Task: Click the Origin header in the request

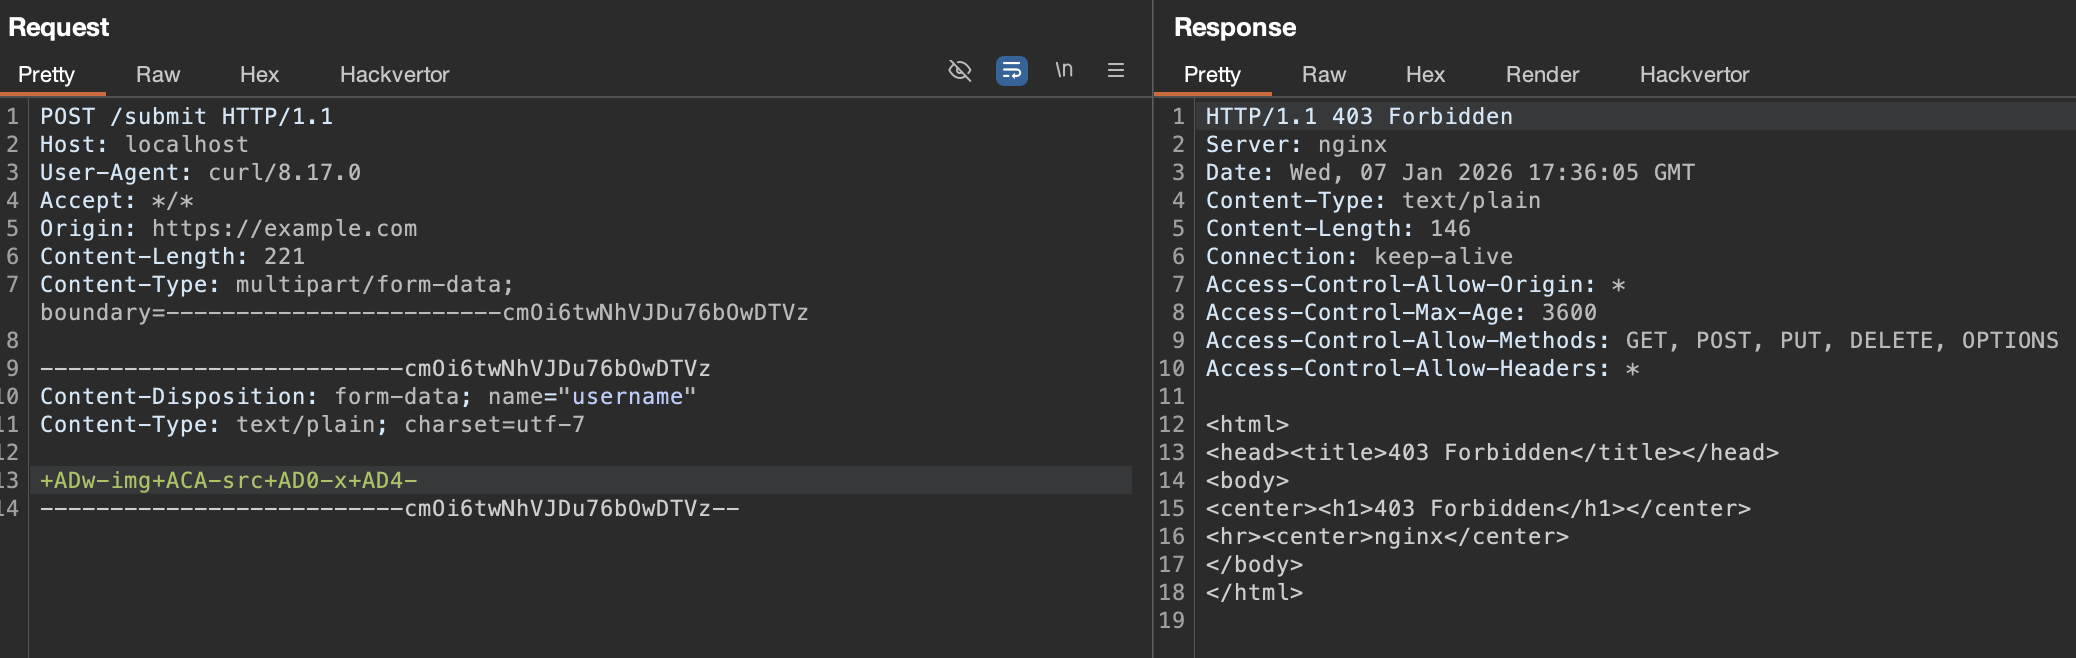Action: pyautogui.click(x=228, y=229)
